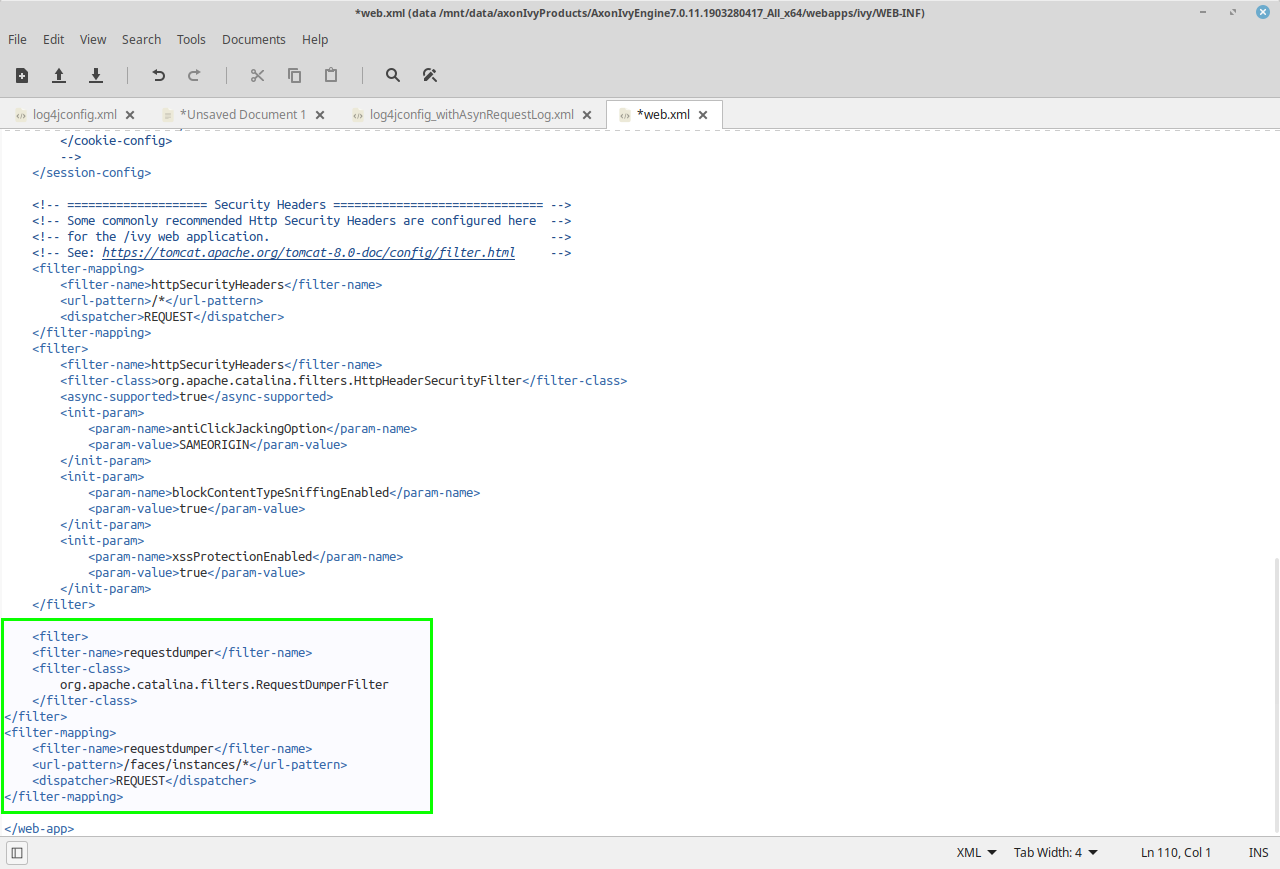Click the </session-config> closing tag

click(92, 173)
